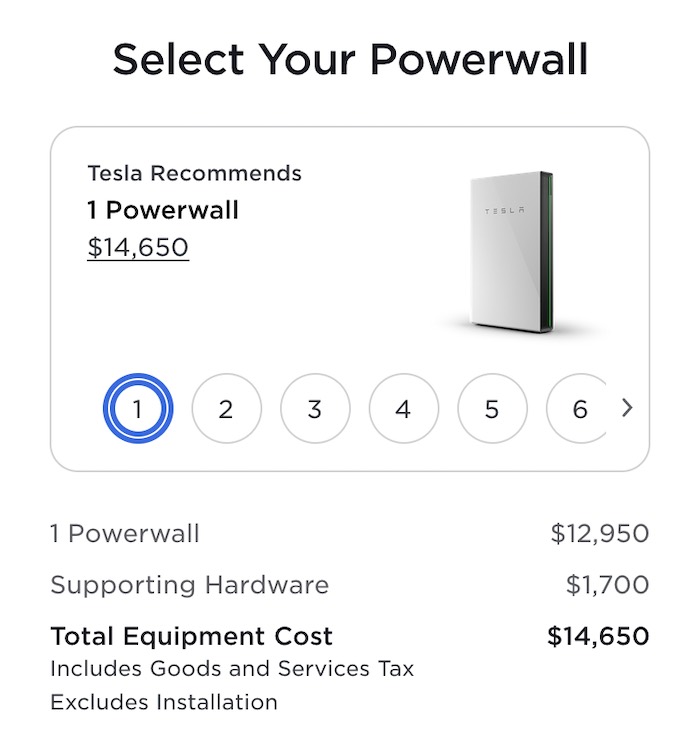Click the $1,700 hardware price
This screenshot has width=700, height=730.
(x=607, y=585)
